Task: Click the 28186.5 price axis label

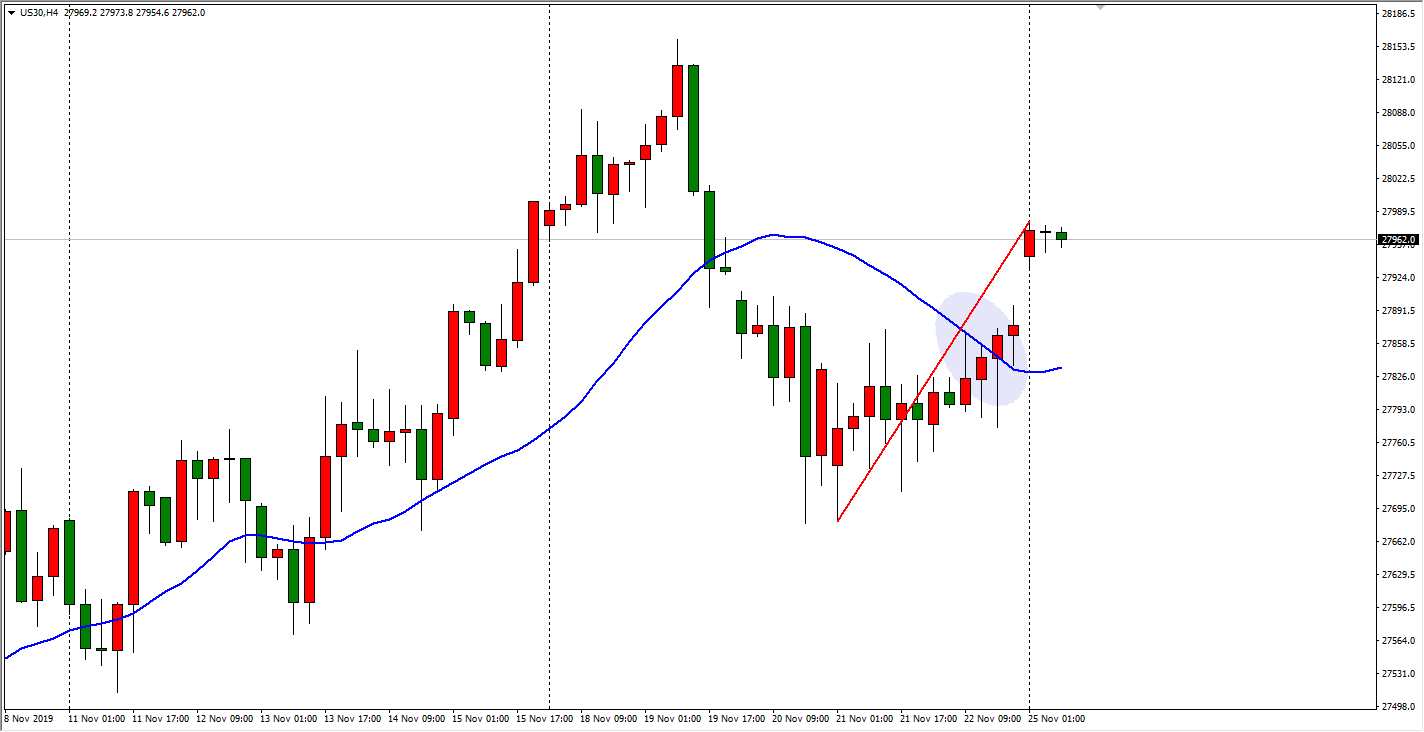Action: pos(1398,14)
